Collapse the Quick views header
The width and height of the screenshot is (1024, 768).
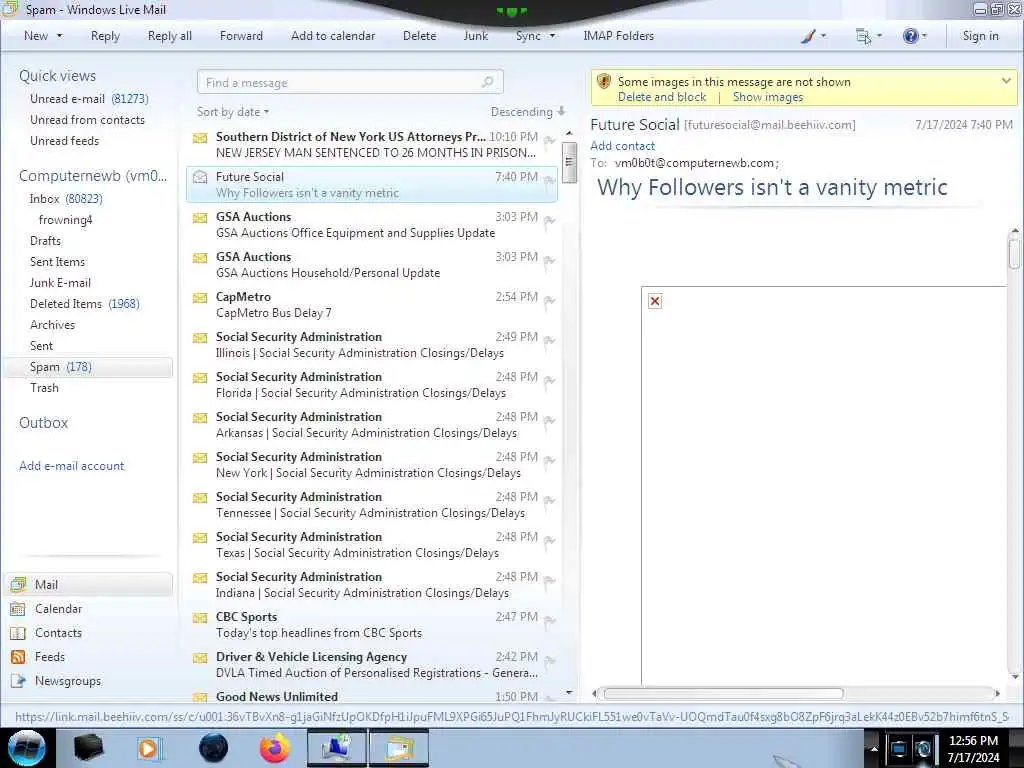57,76
